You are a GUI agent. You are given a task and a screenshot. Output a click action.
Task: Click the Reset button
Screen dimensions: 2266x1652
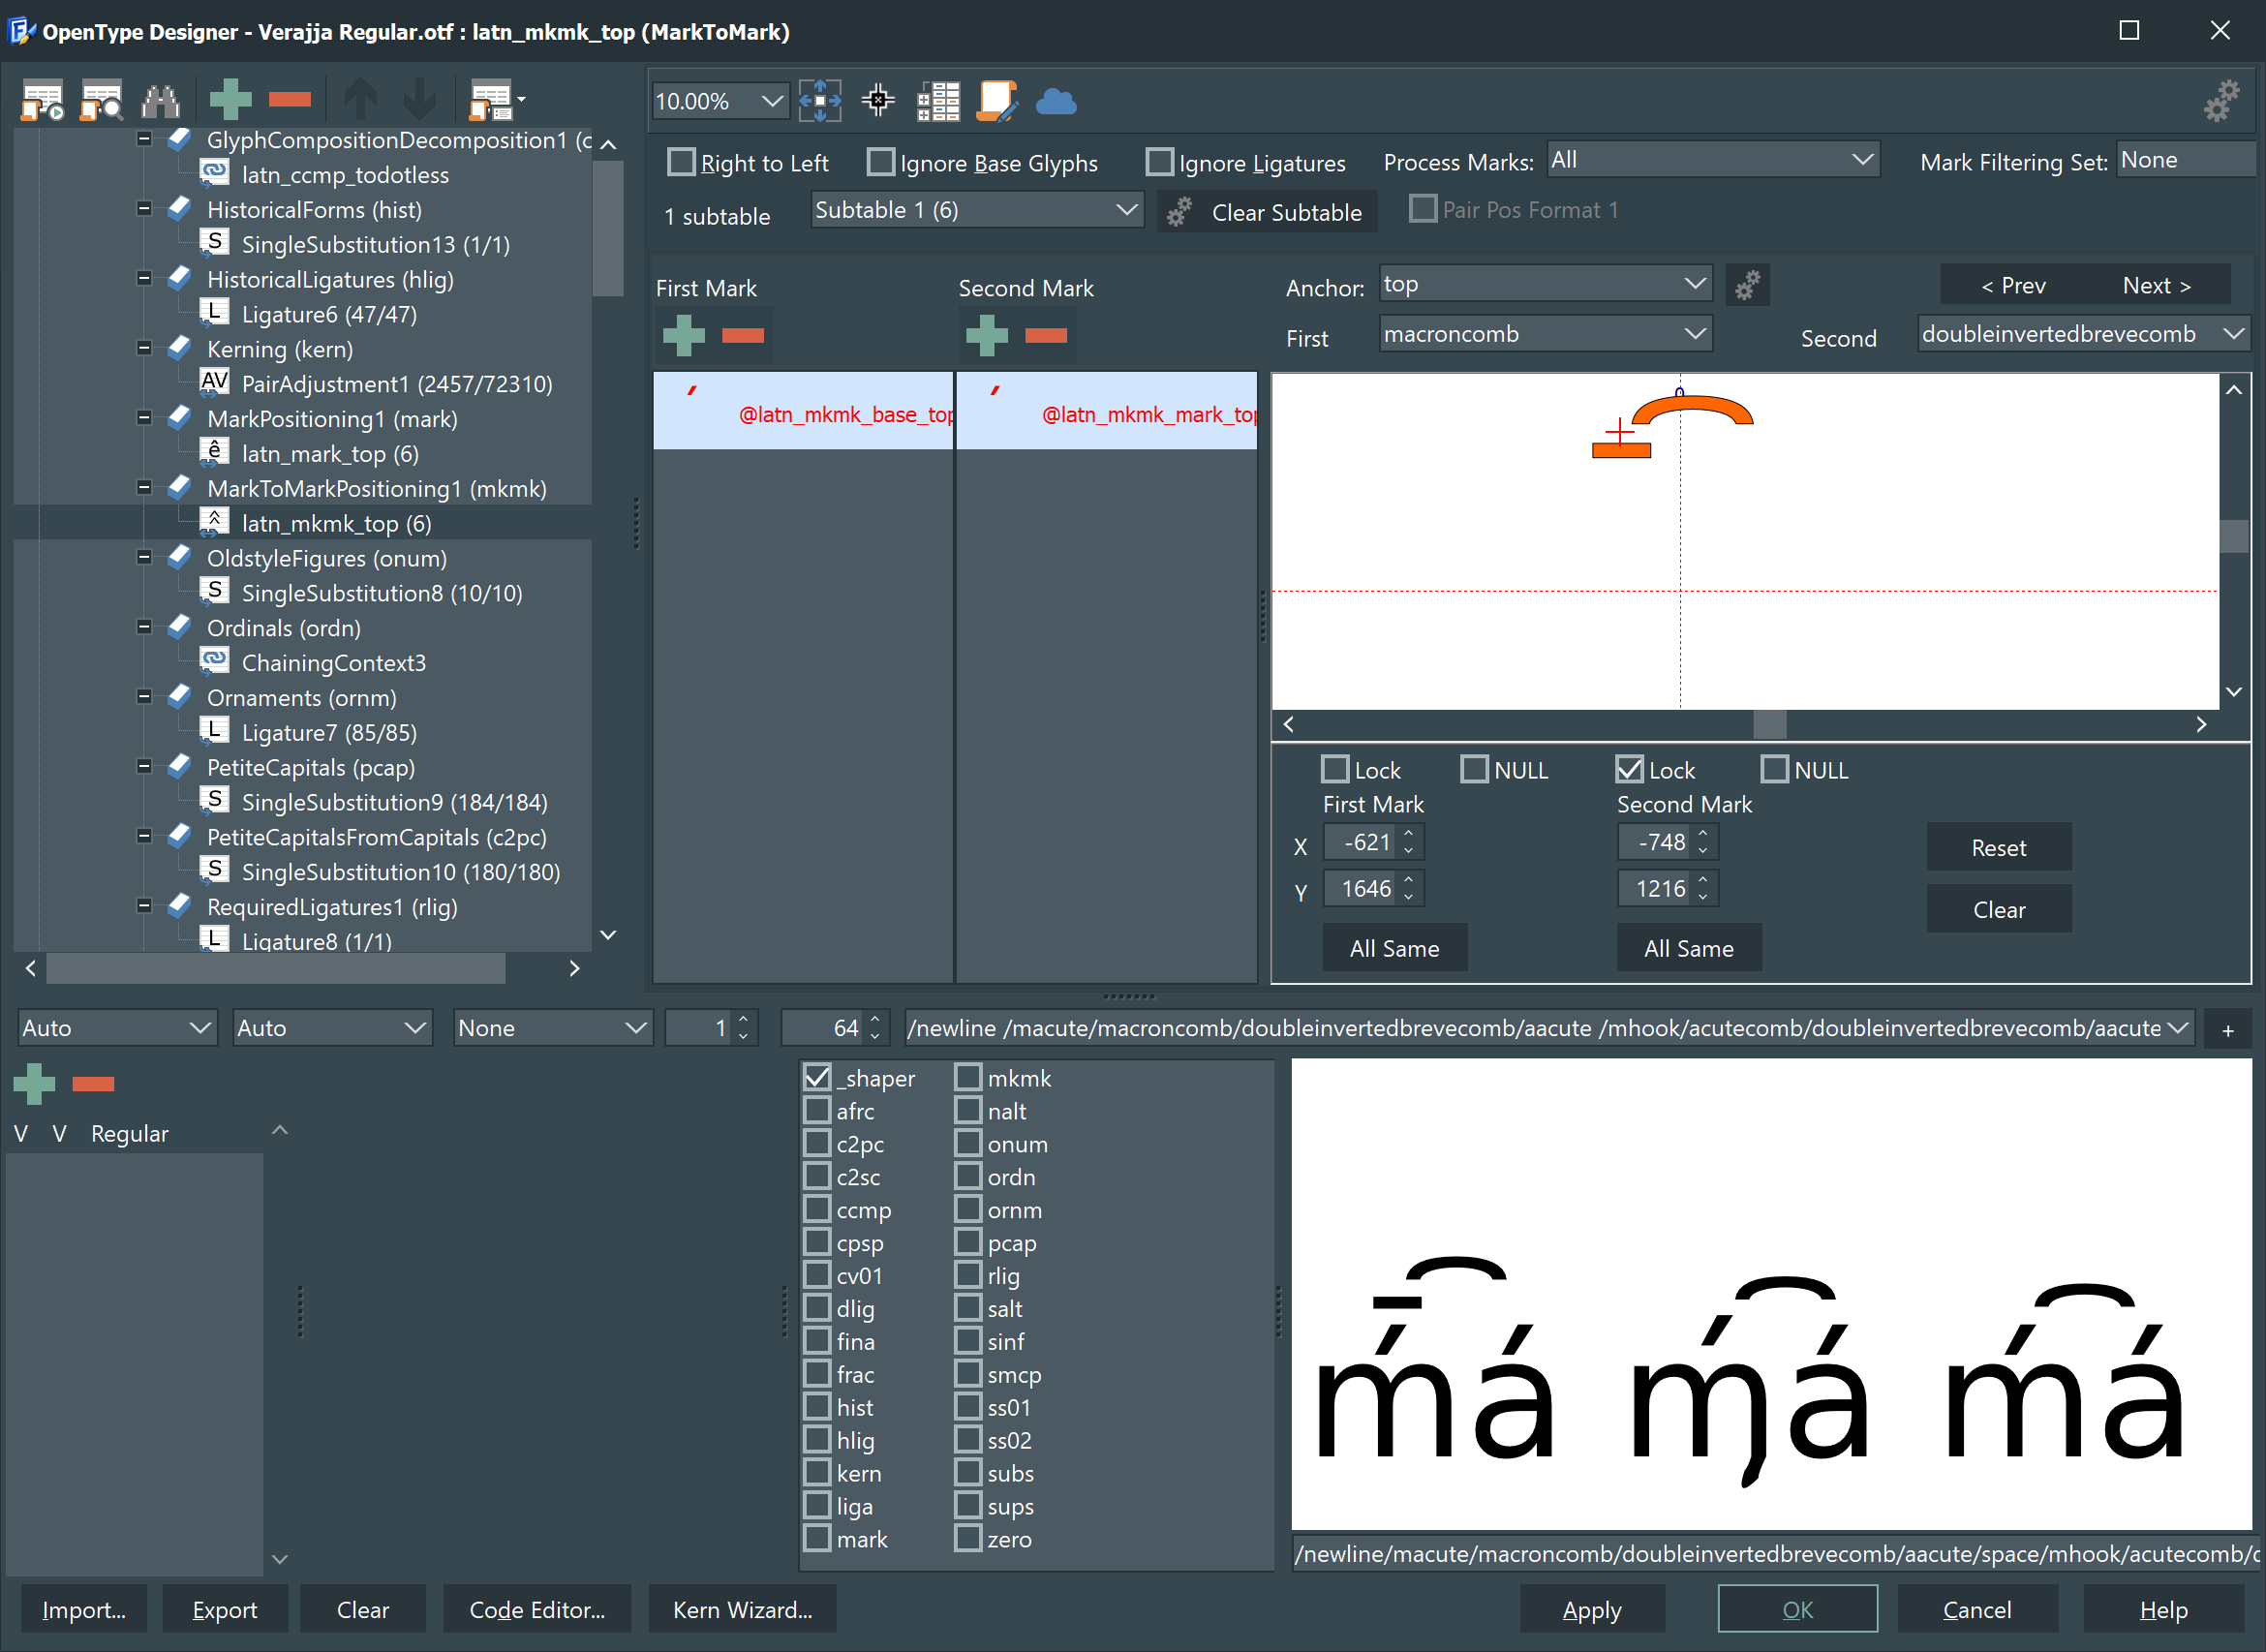(1998, 847)
